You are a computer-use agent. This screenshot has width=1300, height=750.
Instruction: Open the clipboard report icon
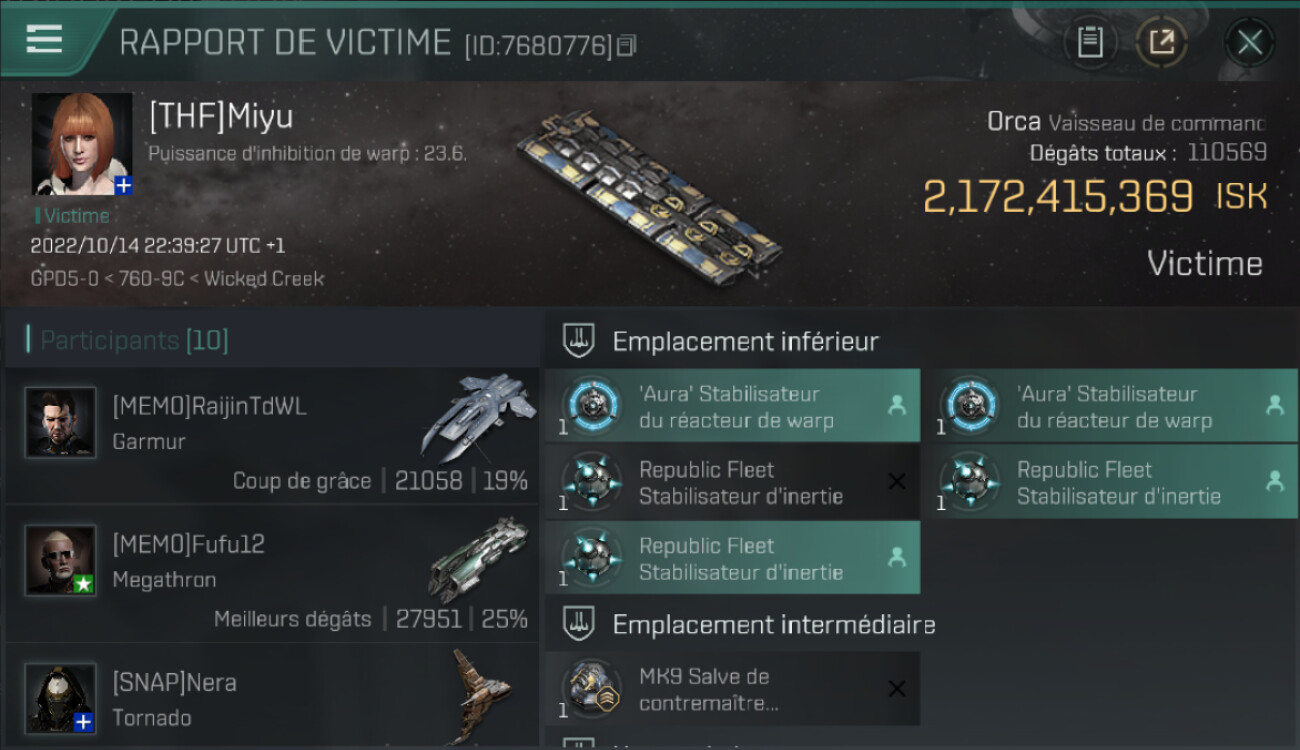coord(1090,42)
